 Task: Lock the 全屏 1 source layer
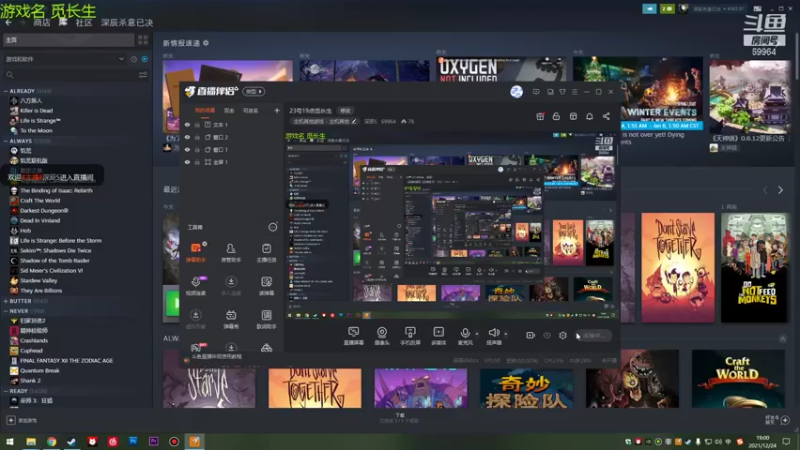pos(197,162)
